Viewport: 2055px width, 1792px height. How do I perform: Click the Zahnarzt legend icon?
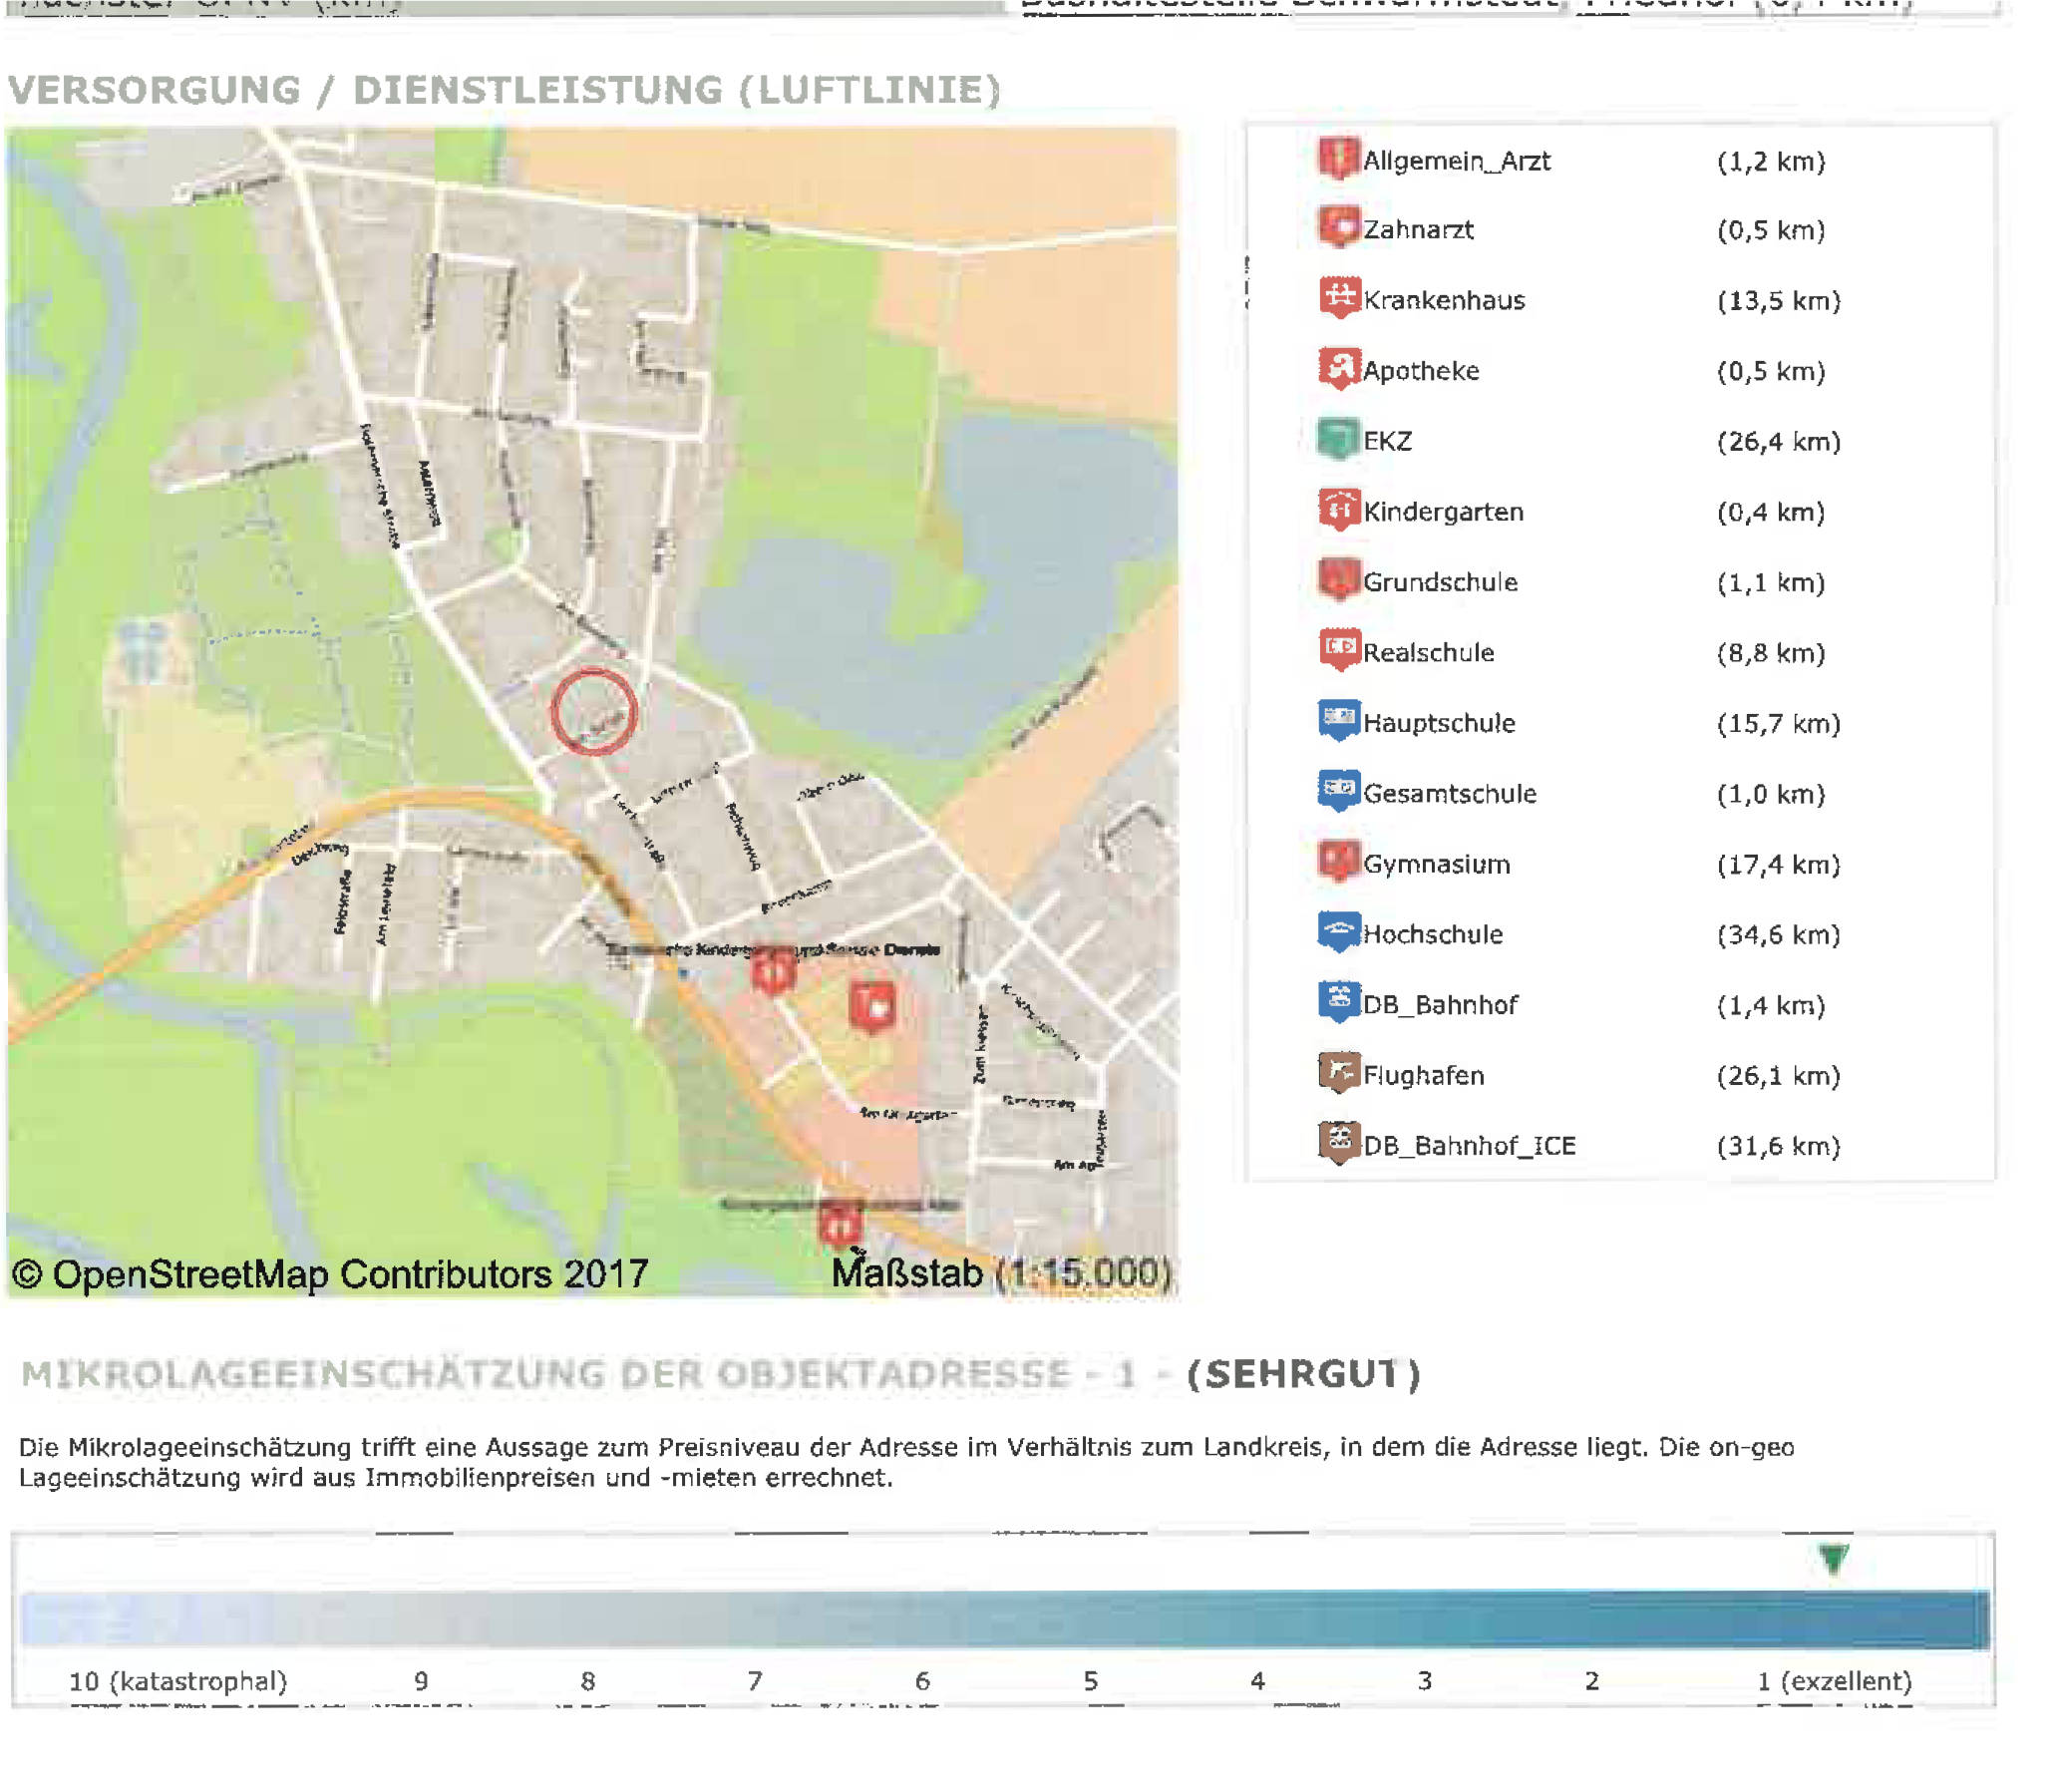pos(1338,227)
